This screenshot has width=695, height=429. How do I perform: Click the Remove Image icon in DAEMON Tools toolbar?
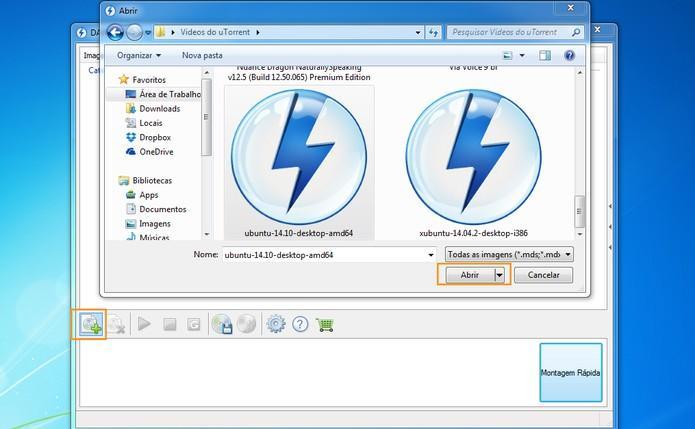coord(116,325)
